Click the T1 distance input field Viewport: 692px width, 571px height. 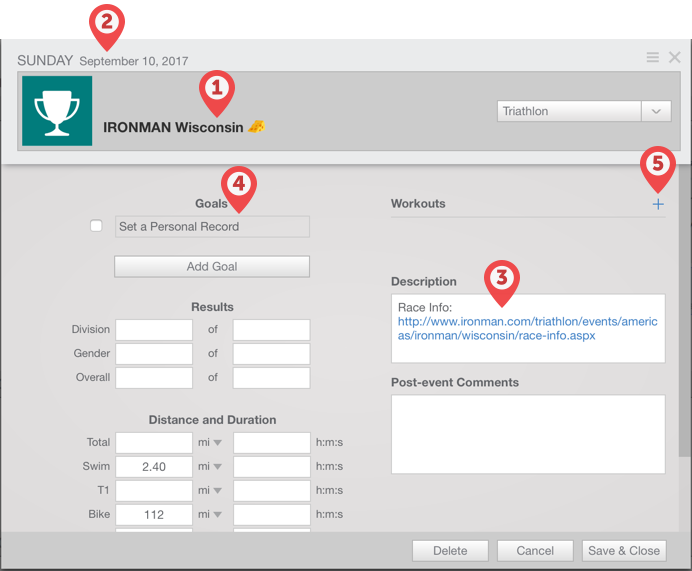point(154,491)
